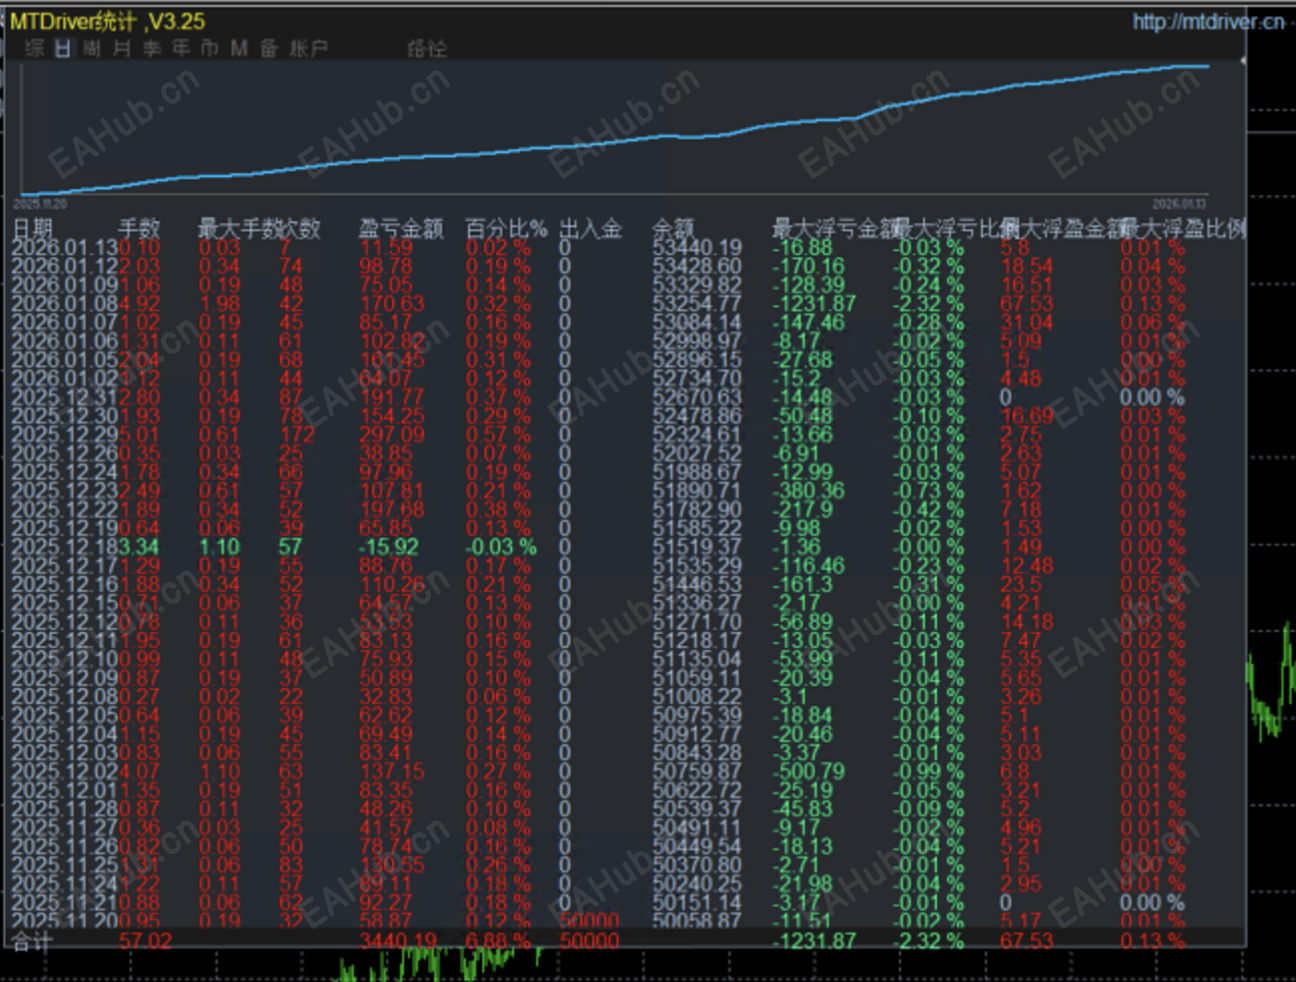
Task: Click the total lots value 57.02
Action: click(x=145, y=941)
